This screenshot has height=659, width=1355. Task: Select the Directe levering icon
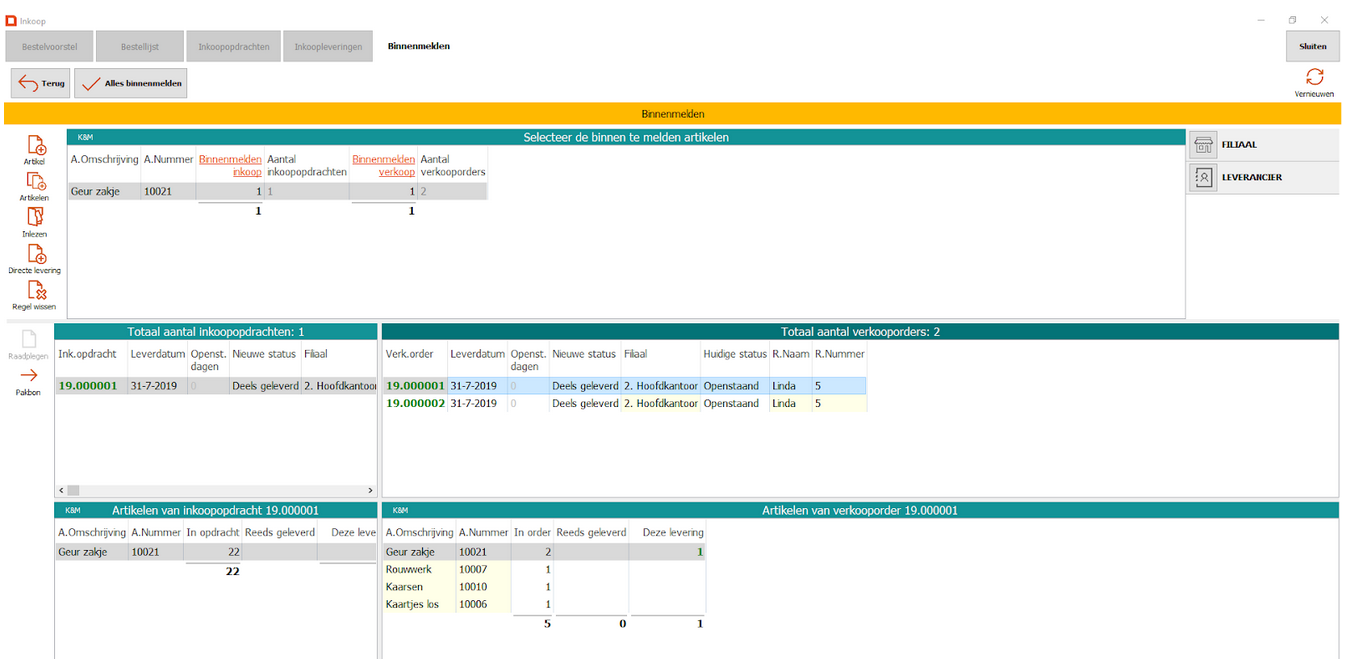(x=35, y=256)
